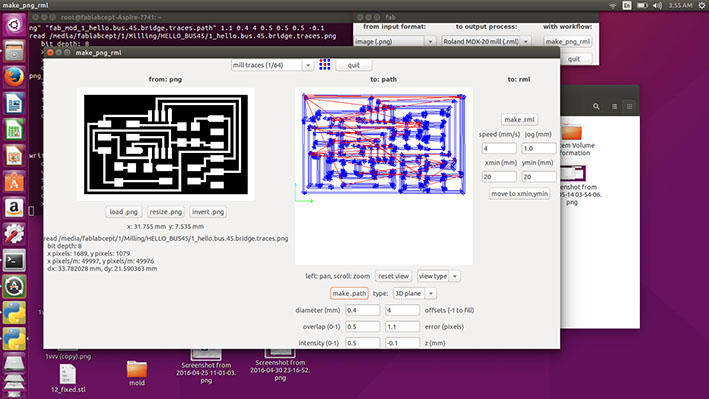Viewport: 709px width, 399px height.
Task: Click the reset view button
Action: pyautogui.click(x=393, y=276)
